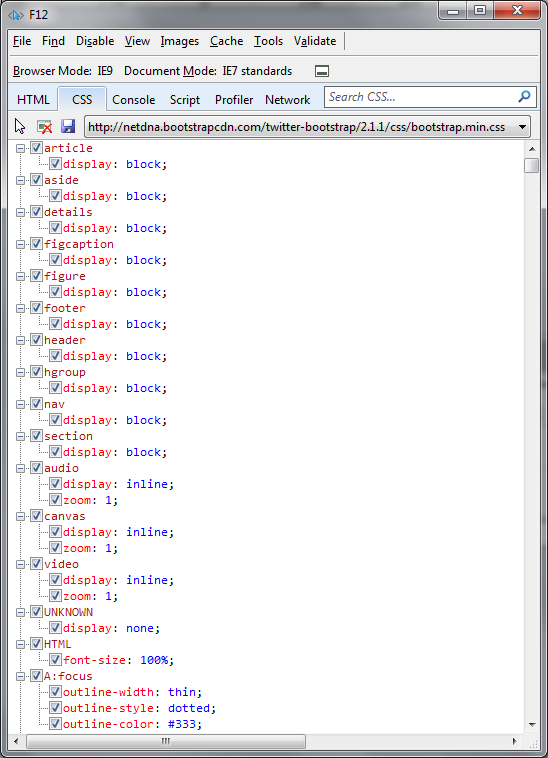Click Document Mode: IE7 standards
The height and width of the screenshot is (758, 548).
coord(208,71)
